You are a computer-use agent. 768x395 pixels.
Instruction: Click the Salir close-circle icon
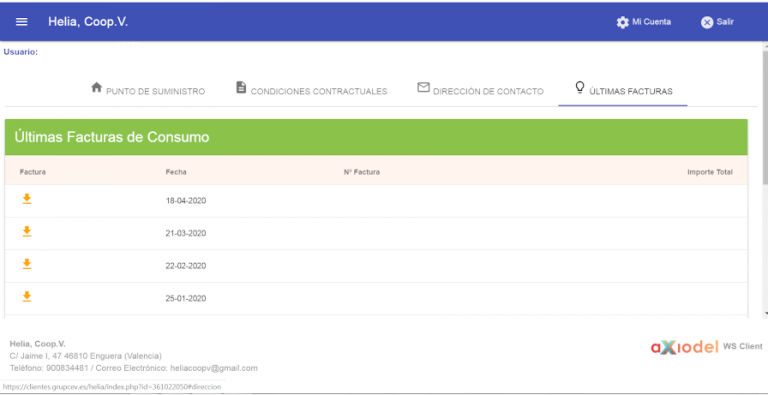[x=707, y=23]
